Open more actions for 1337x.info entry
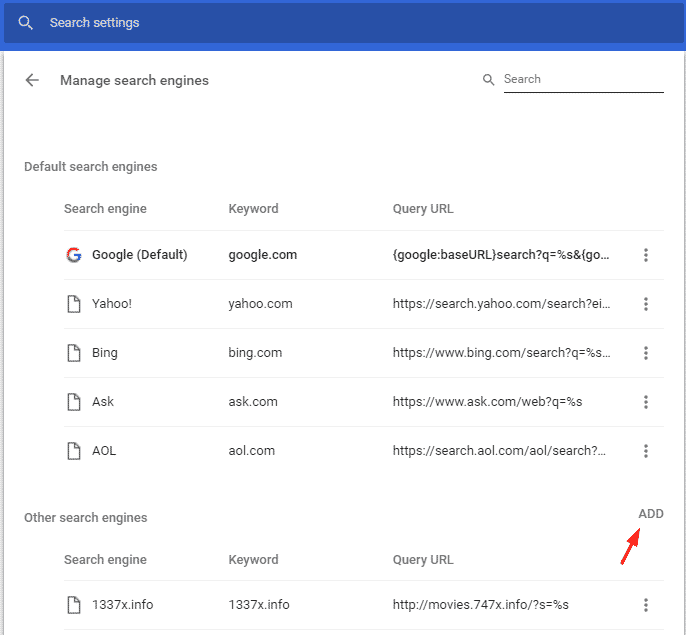 (x=646, y=604)
